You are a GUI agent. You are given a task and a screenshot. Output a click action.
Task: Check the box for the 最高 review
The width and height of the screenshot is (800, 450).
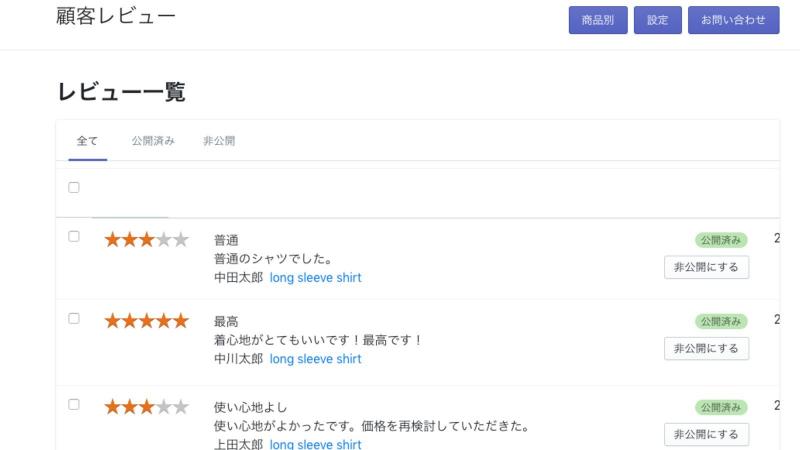(x=74, y=318)
